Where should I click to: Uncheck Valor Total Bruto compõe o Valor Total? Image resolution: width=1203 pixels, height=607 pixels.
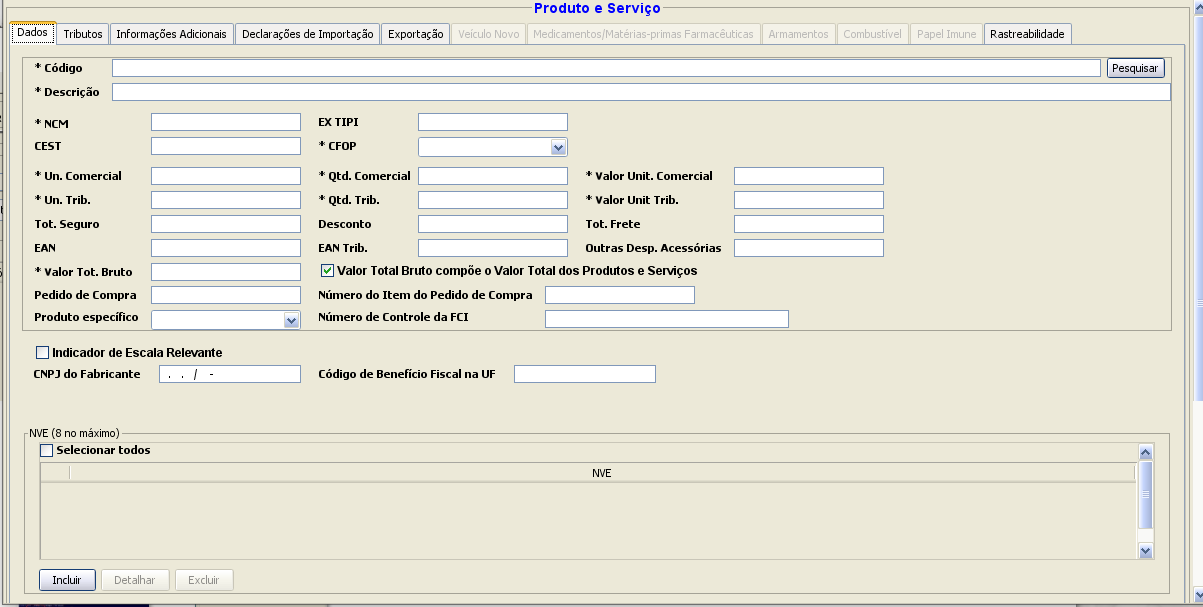pos(327,270)
